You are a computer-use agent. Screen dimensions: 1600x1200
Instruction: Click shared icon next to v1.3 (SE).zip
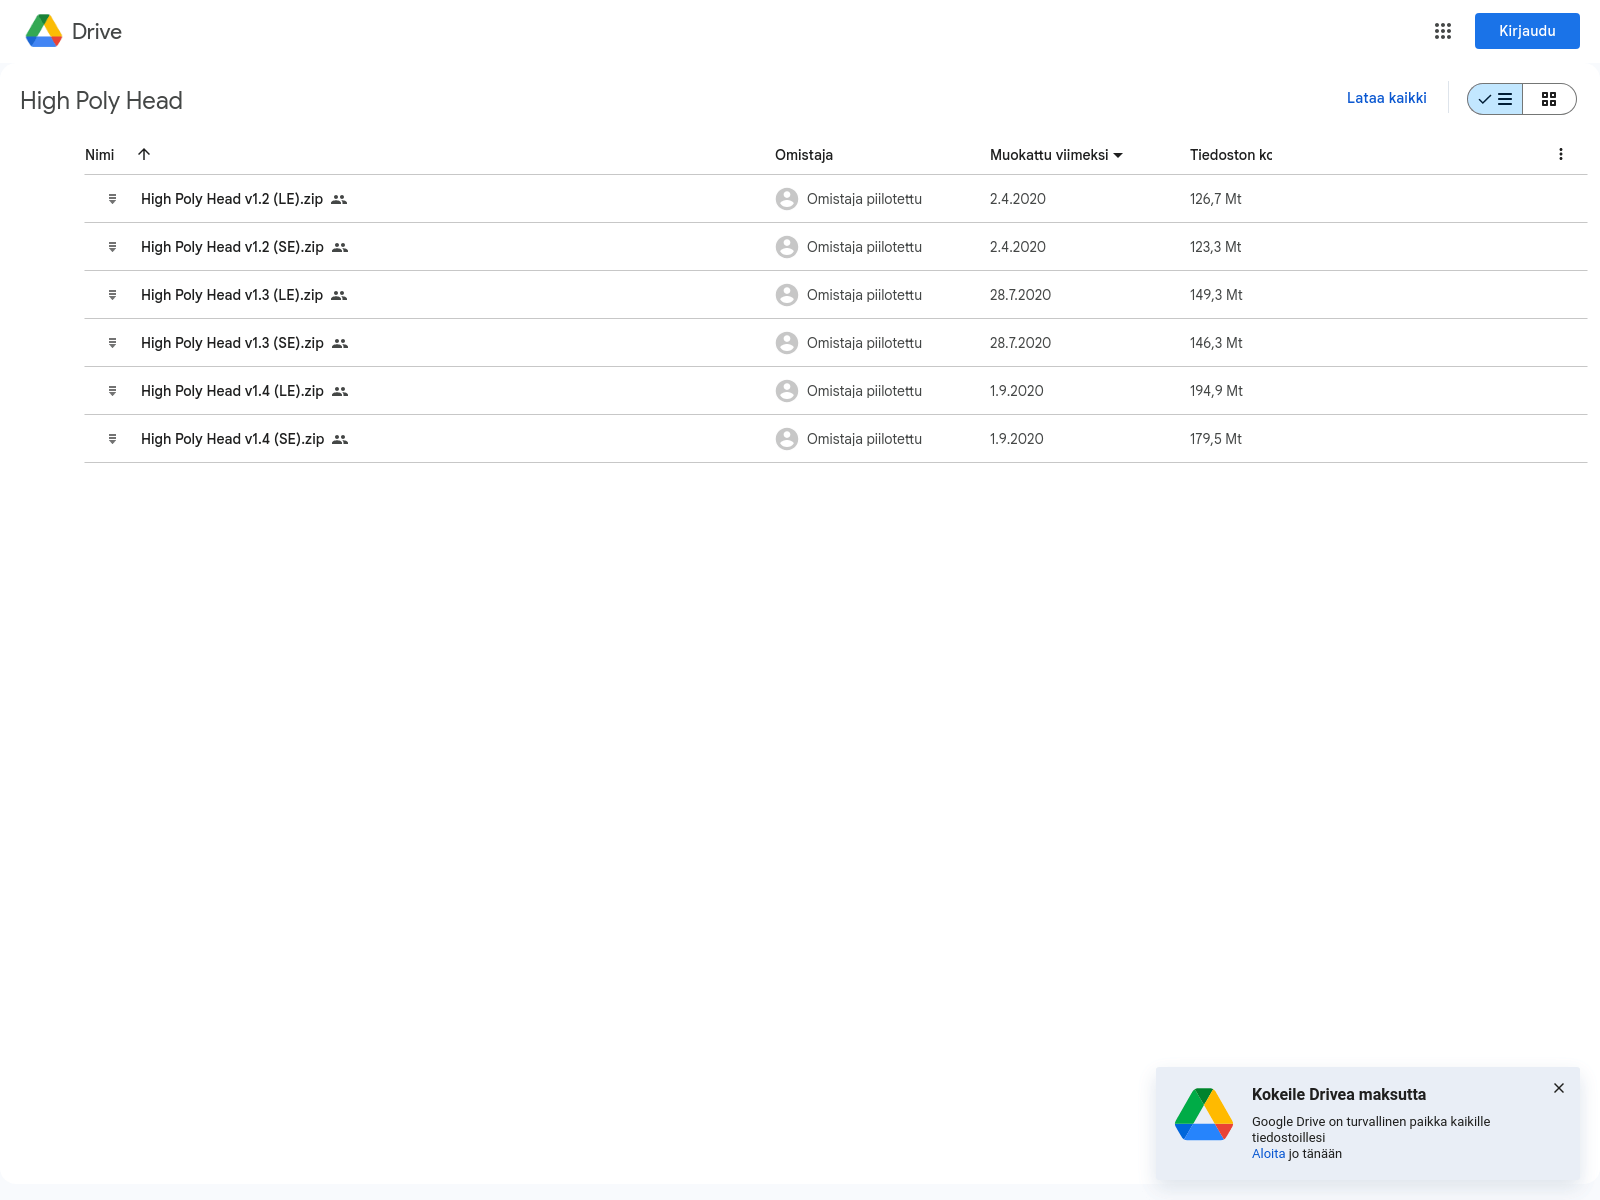click(340, 344)
